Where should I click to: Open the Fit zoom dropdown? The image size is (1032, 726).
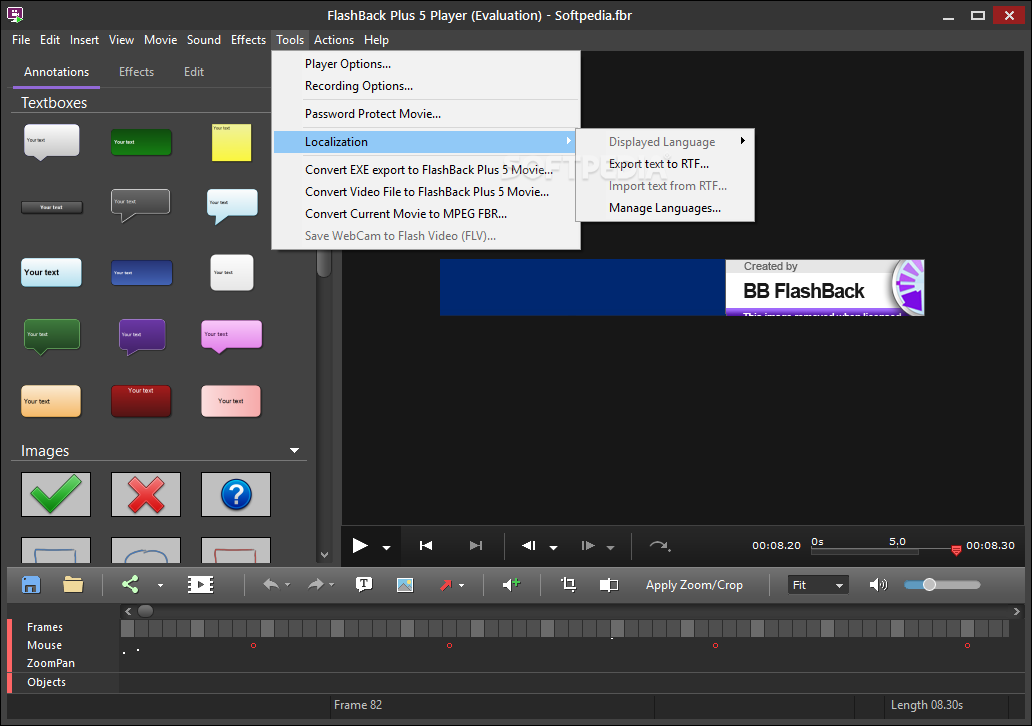[818, 584]
